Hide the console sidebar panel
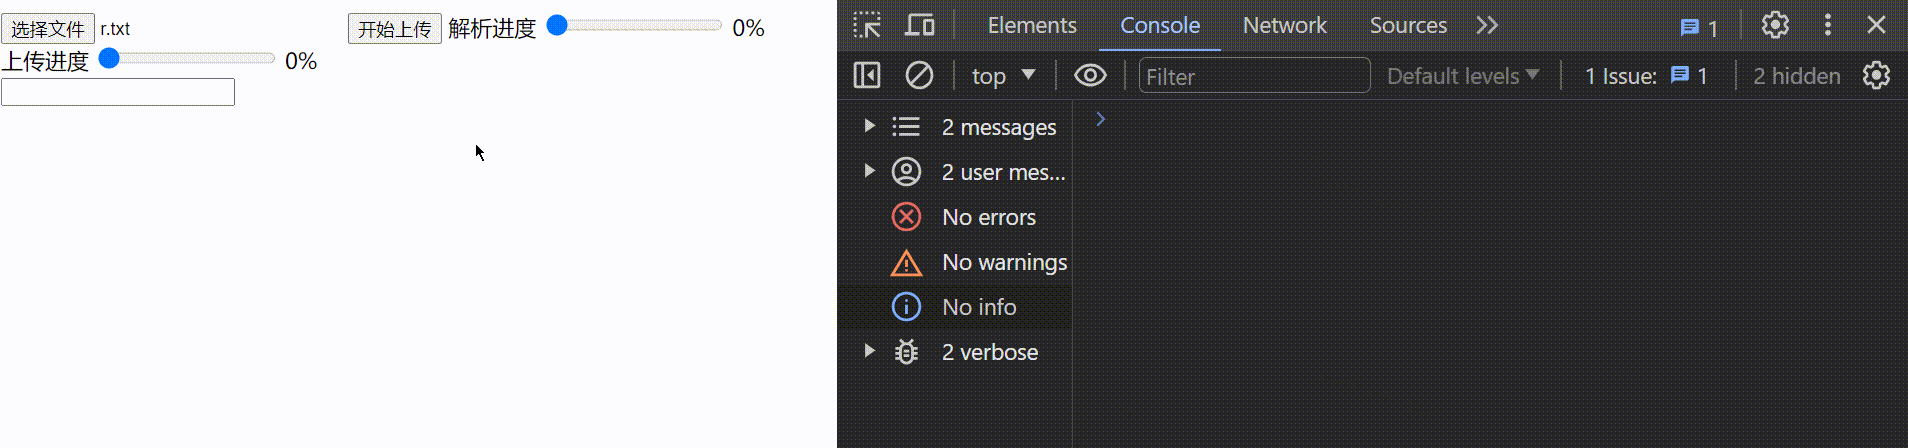 (867, 76)
